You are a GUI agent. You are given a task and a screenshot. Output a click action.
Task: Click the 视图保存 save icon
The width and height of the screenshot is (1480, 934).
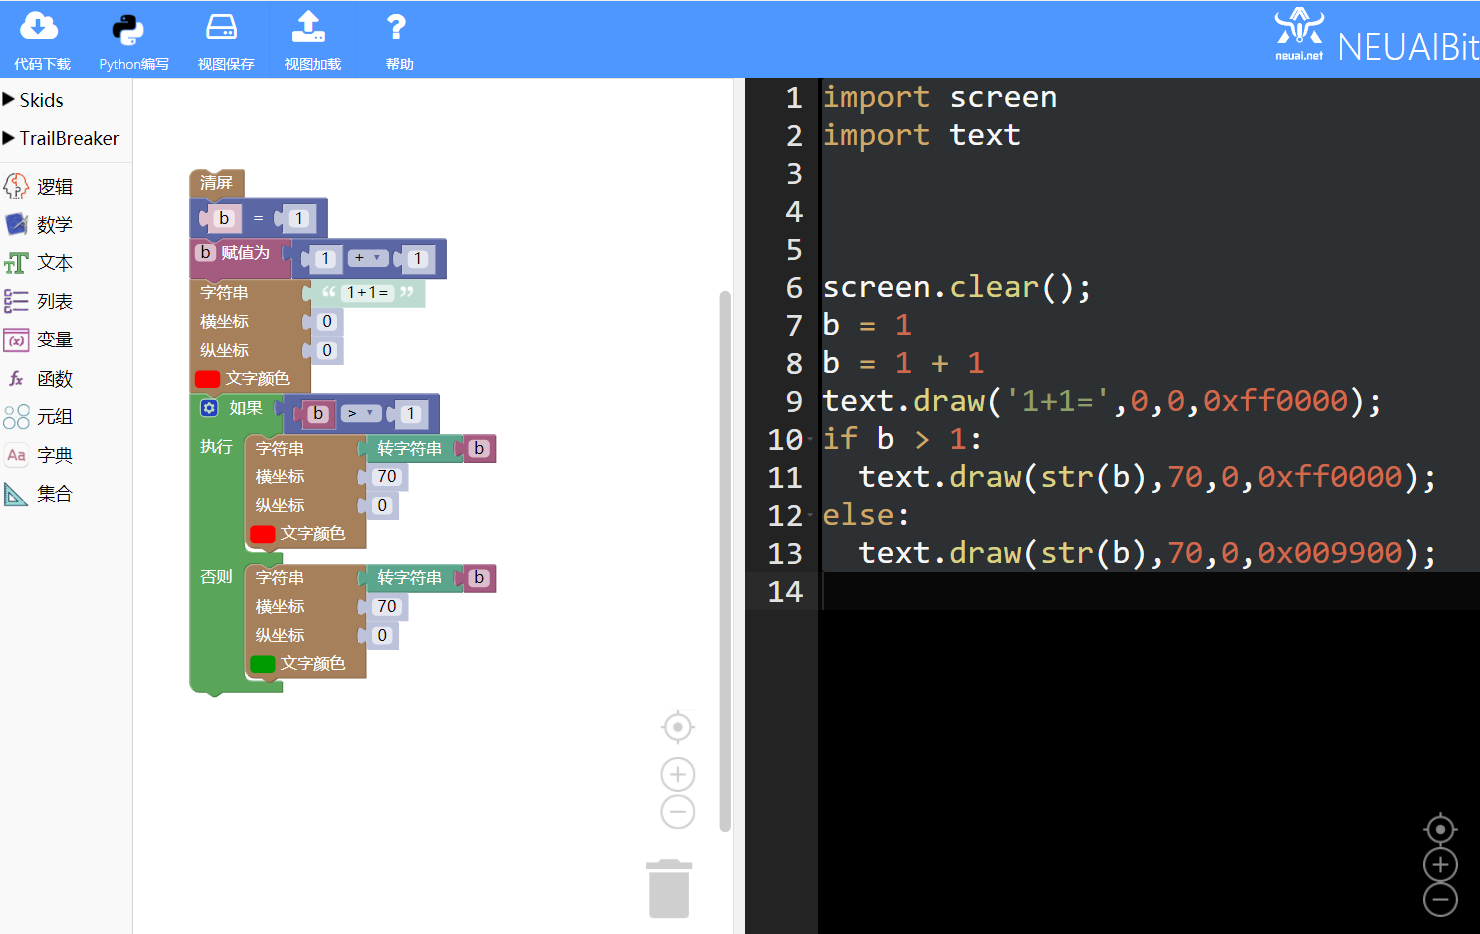tap(221, 27)
